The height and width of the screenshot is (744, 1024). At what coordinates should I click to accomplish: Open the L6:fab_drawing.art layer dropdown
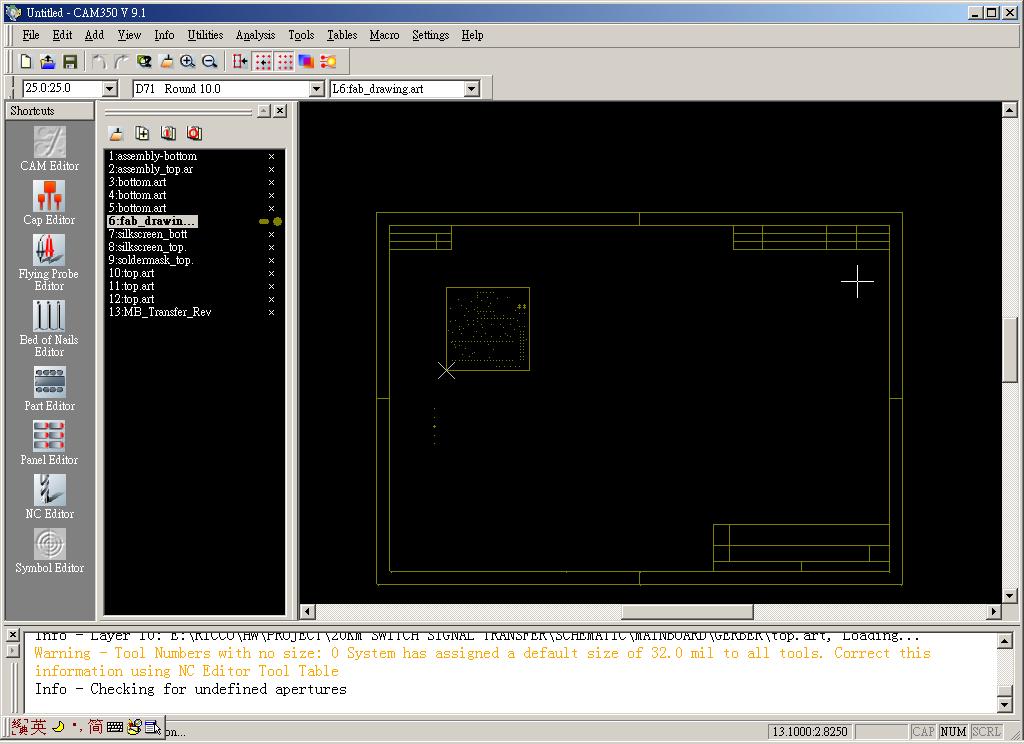click(x=471, y=89)
